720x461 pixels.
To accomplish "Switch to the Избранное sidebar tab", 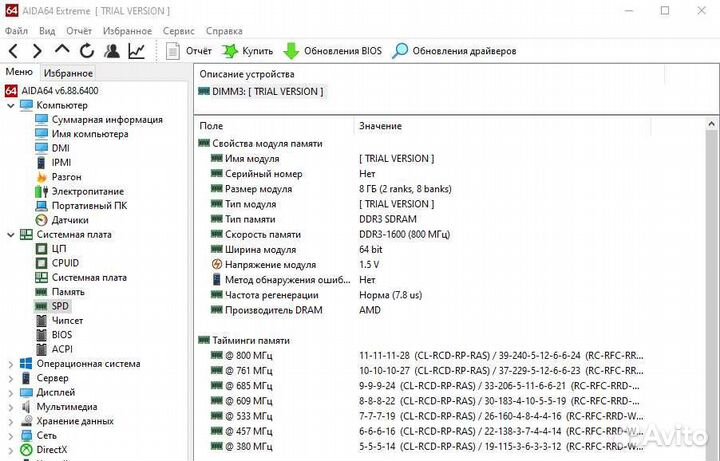I will (x=68, y=73).
